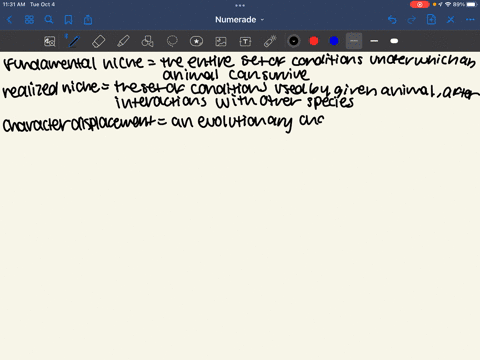Tap the three-dot multitasking control
Image resolution: width=480 pixels, height=360 pixels.
pos(240,5)
